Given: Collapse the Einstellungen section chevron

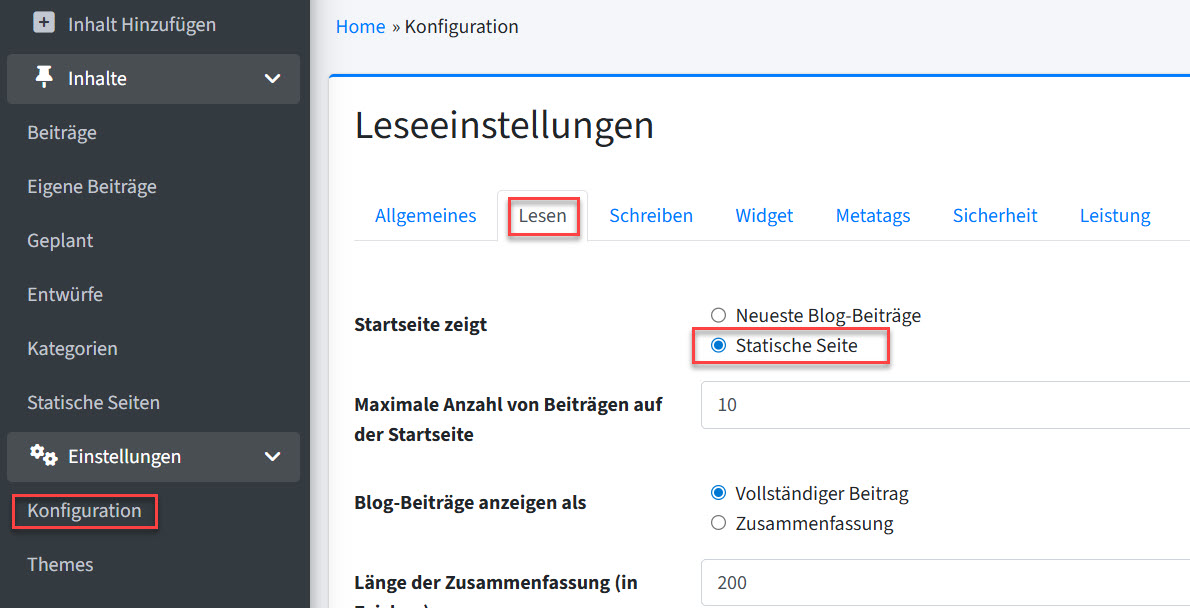Looking at the screenshot, I should (272, 457).
